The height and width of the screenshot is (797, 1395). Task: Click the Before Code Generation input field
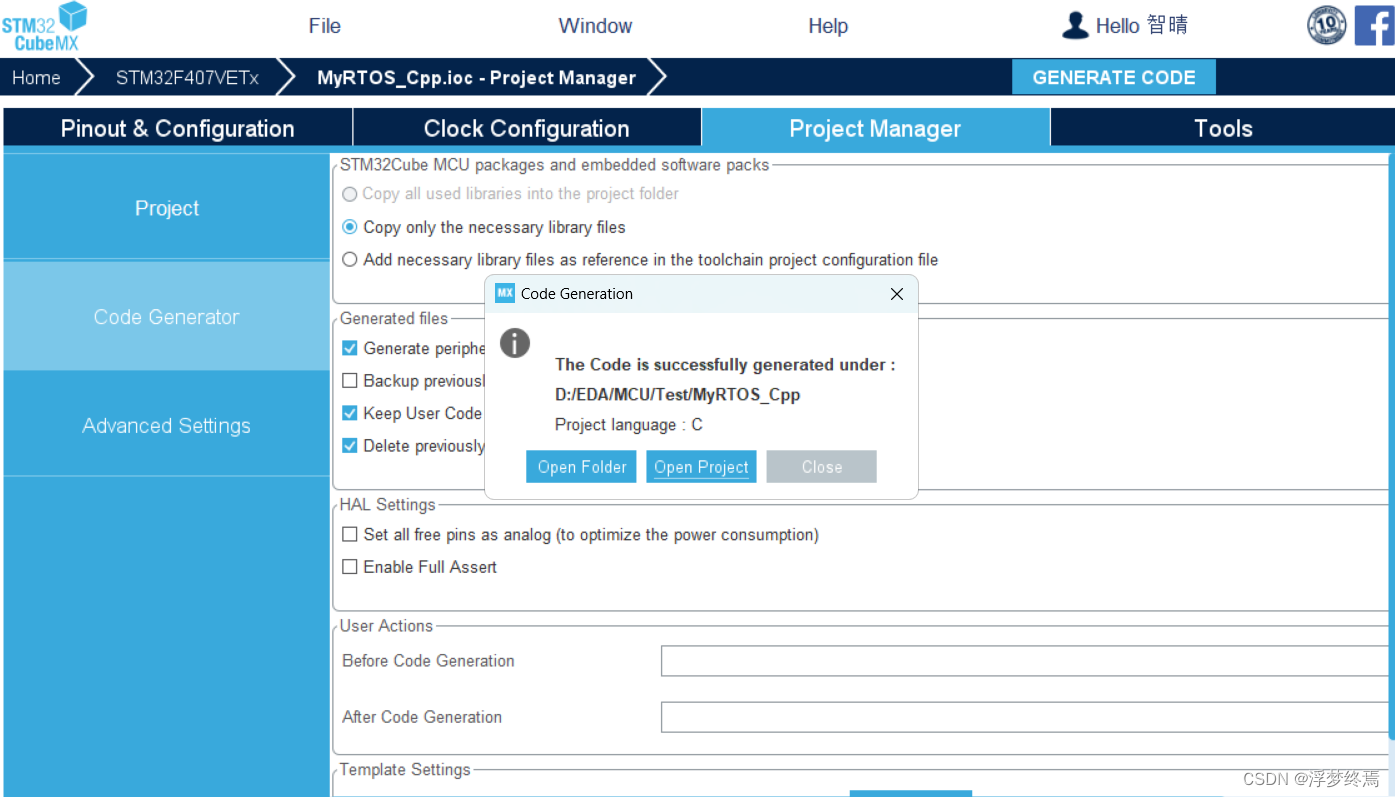1025,661
